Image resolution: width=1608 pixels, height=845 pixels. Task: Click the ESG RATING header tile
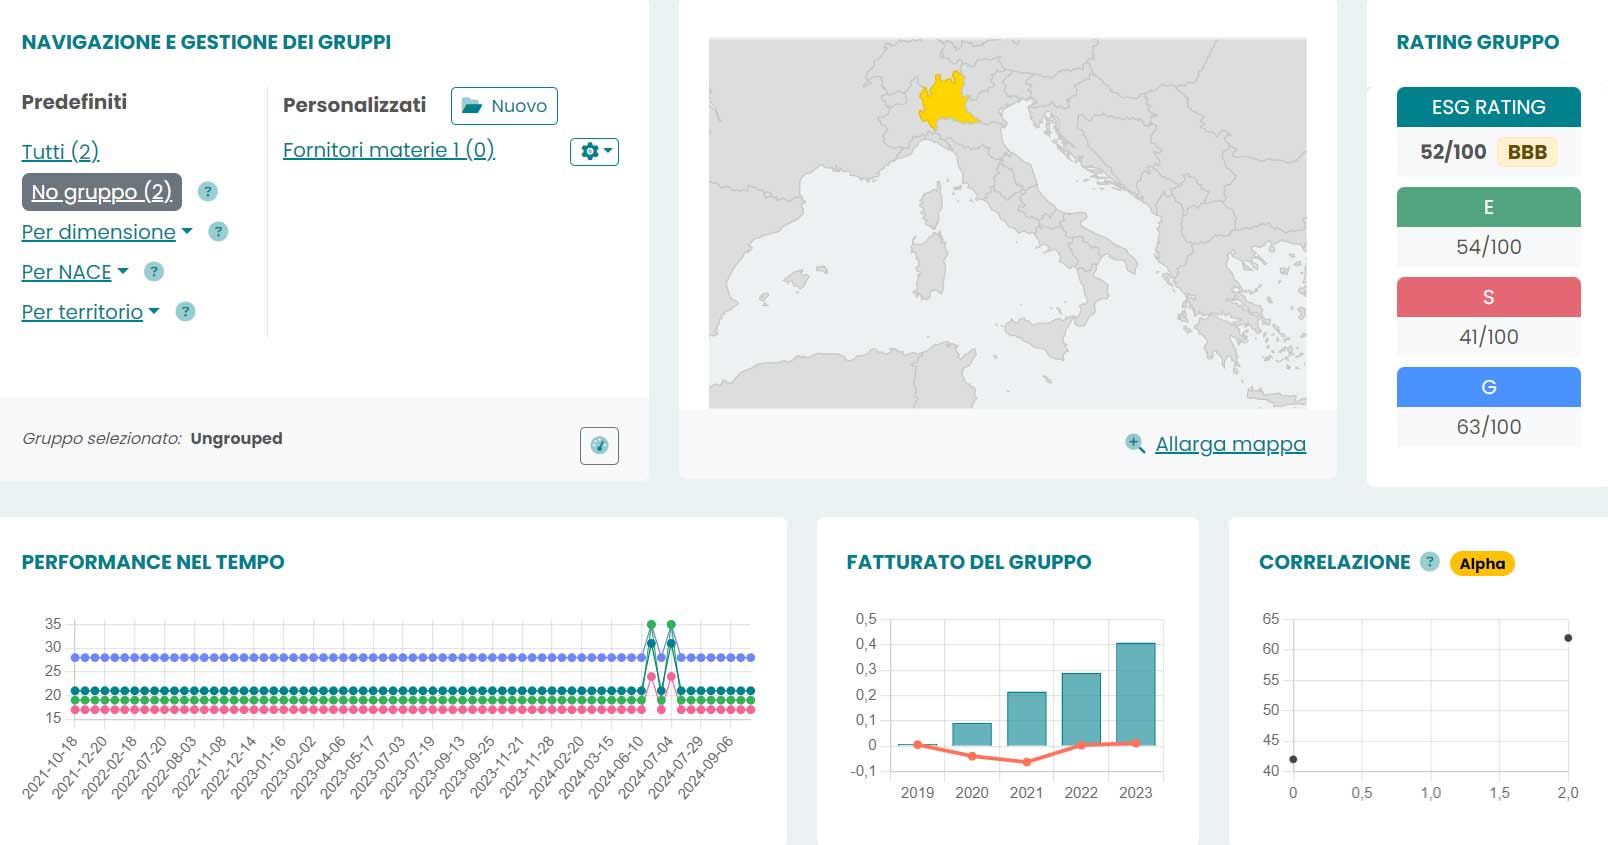[x=1488, y=107]
